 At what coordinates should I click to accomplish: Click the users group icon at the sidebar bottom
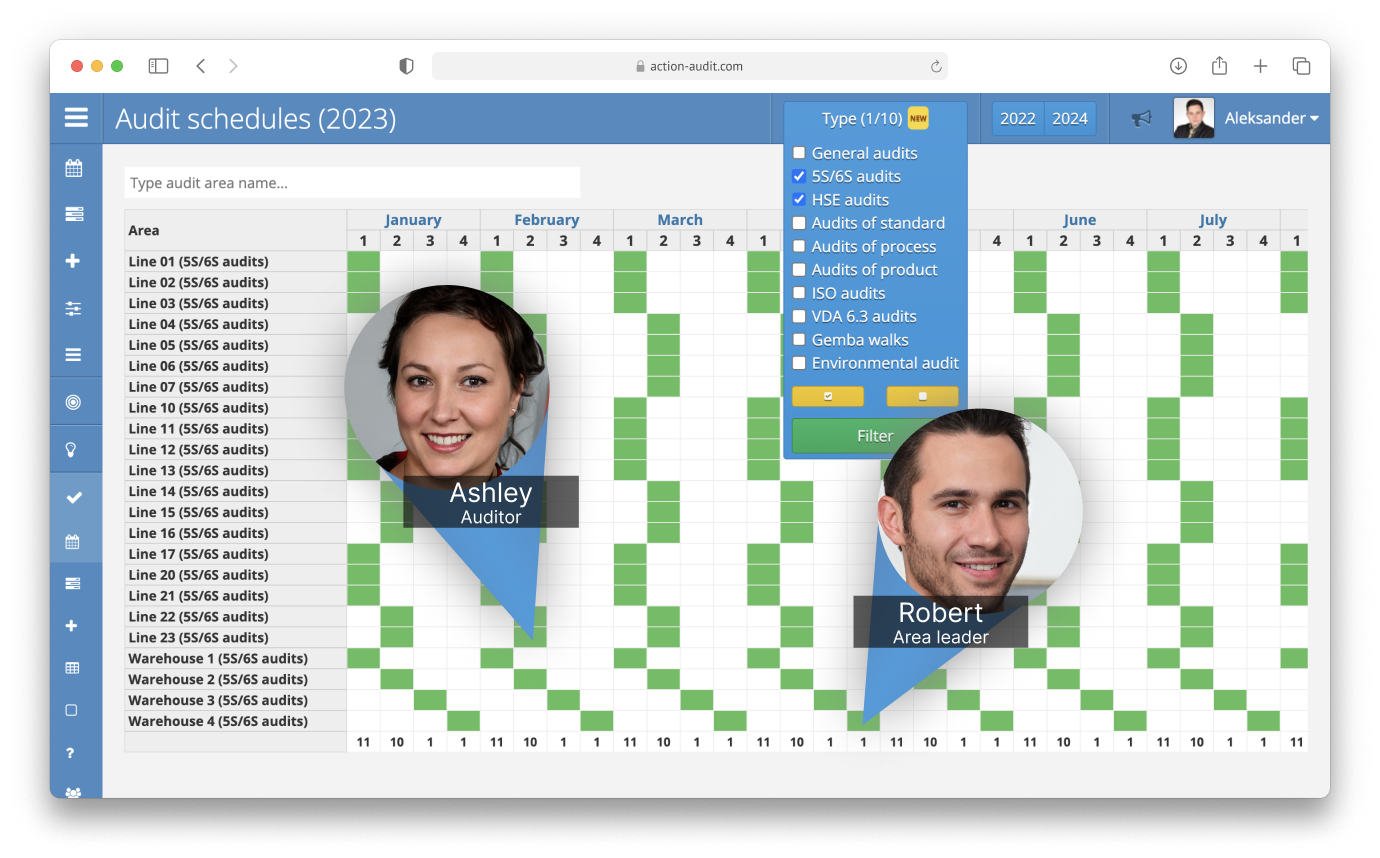(x=73, y=792)
